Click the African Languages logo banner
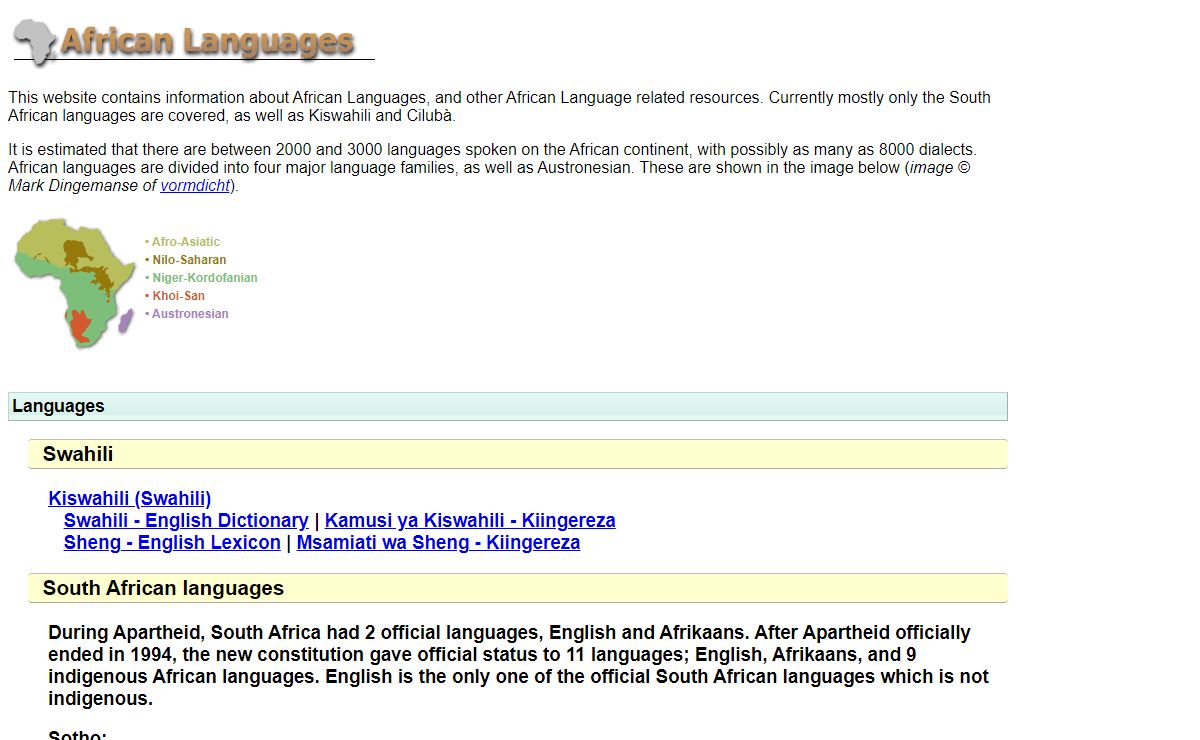This screenshot has width=1200, height=740. [x=192, y=41]
